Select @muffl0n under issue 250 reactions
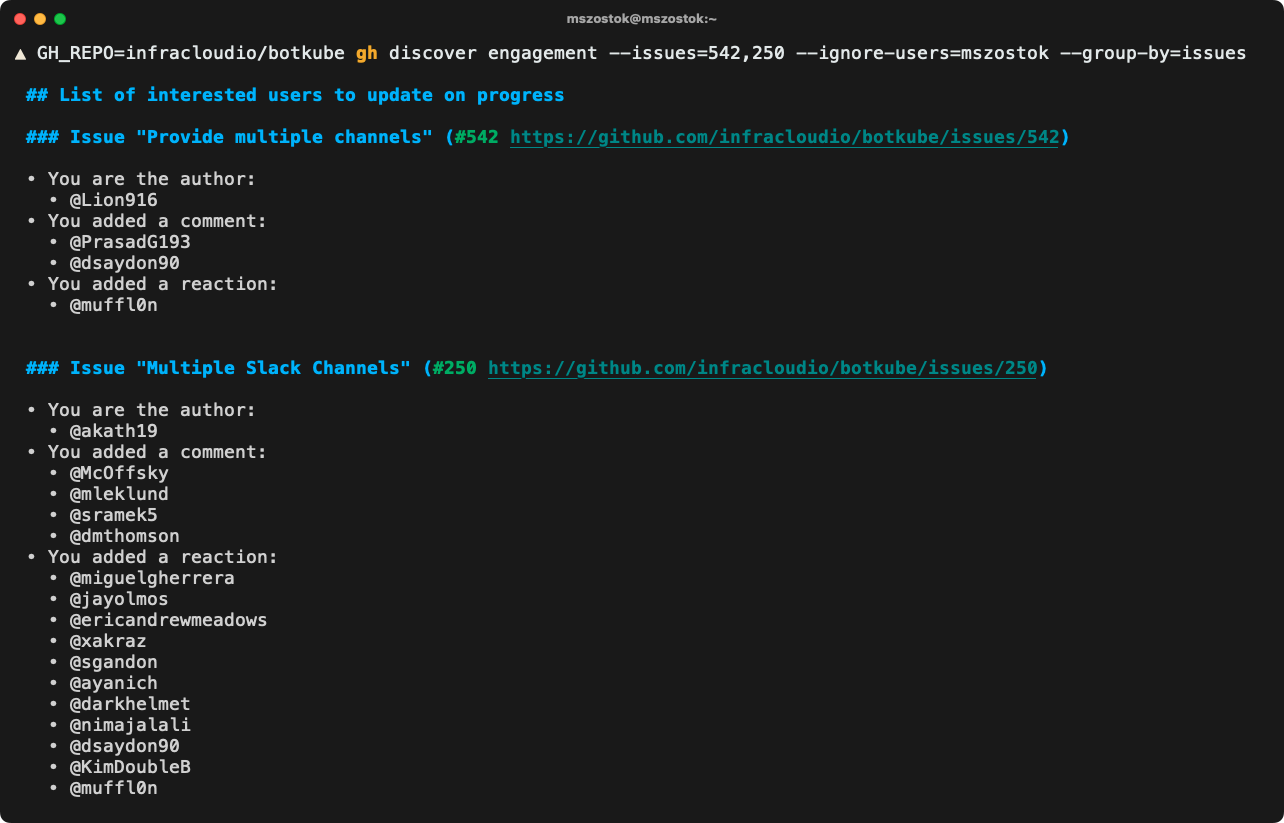The width and height of the screenshot is (1284, 823). [114, 788]
